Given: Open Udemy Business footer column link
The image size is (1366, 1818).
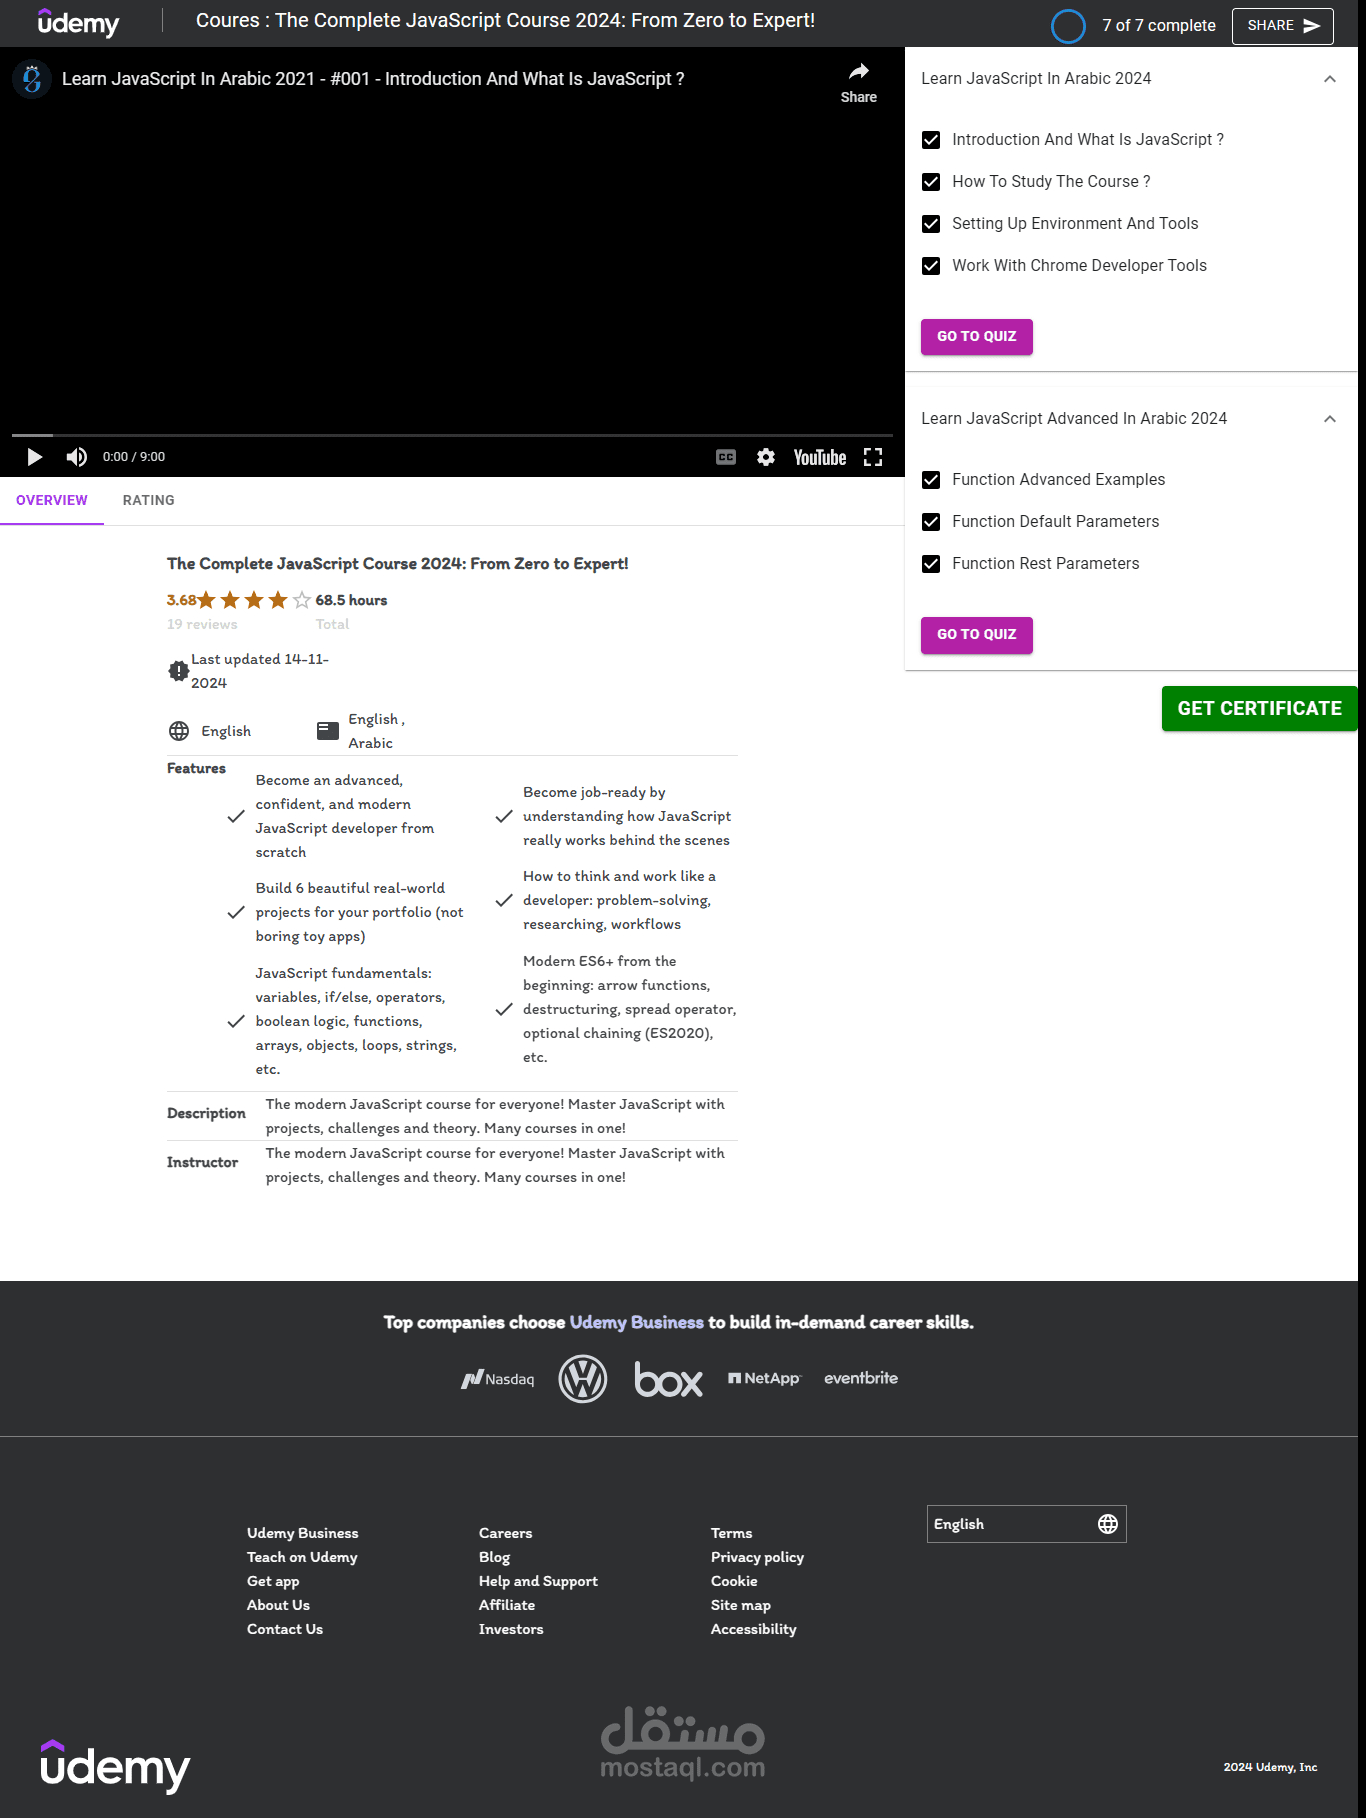Looking at the screenshot, I should [x=303, y=1533].
